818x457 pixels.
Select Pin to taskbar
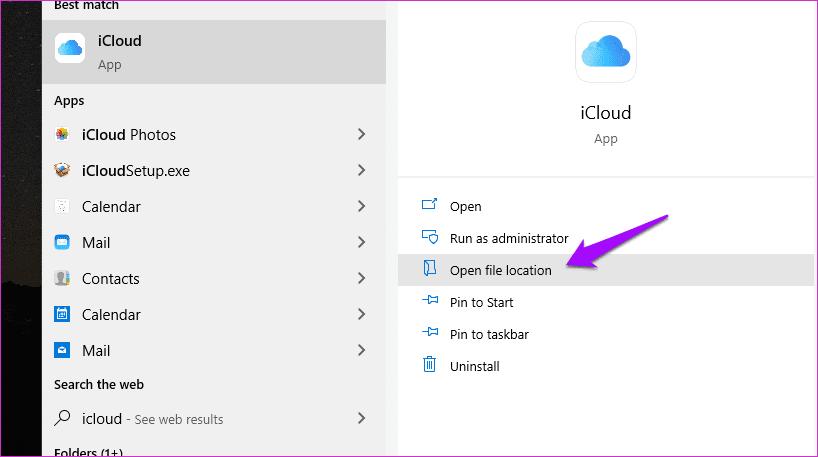606,334
